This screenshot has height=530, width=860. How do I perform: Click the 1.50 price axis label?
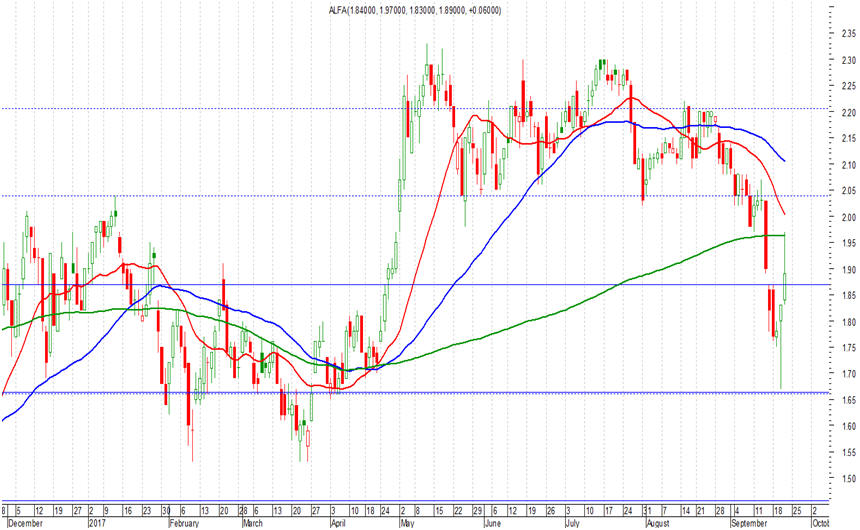pos(848,478)
